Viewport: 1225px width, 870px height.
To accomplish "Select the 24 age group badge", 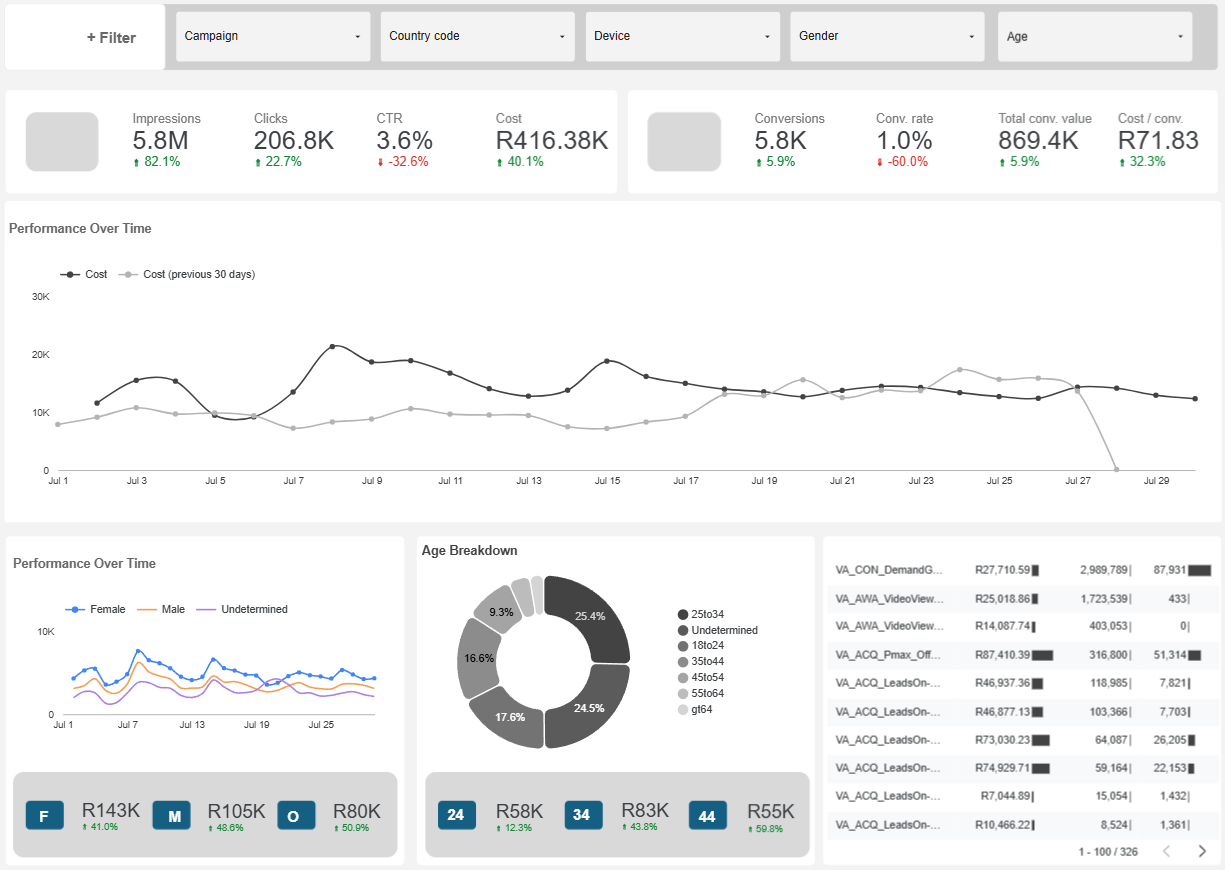I will click(456, 815).
